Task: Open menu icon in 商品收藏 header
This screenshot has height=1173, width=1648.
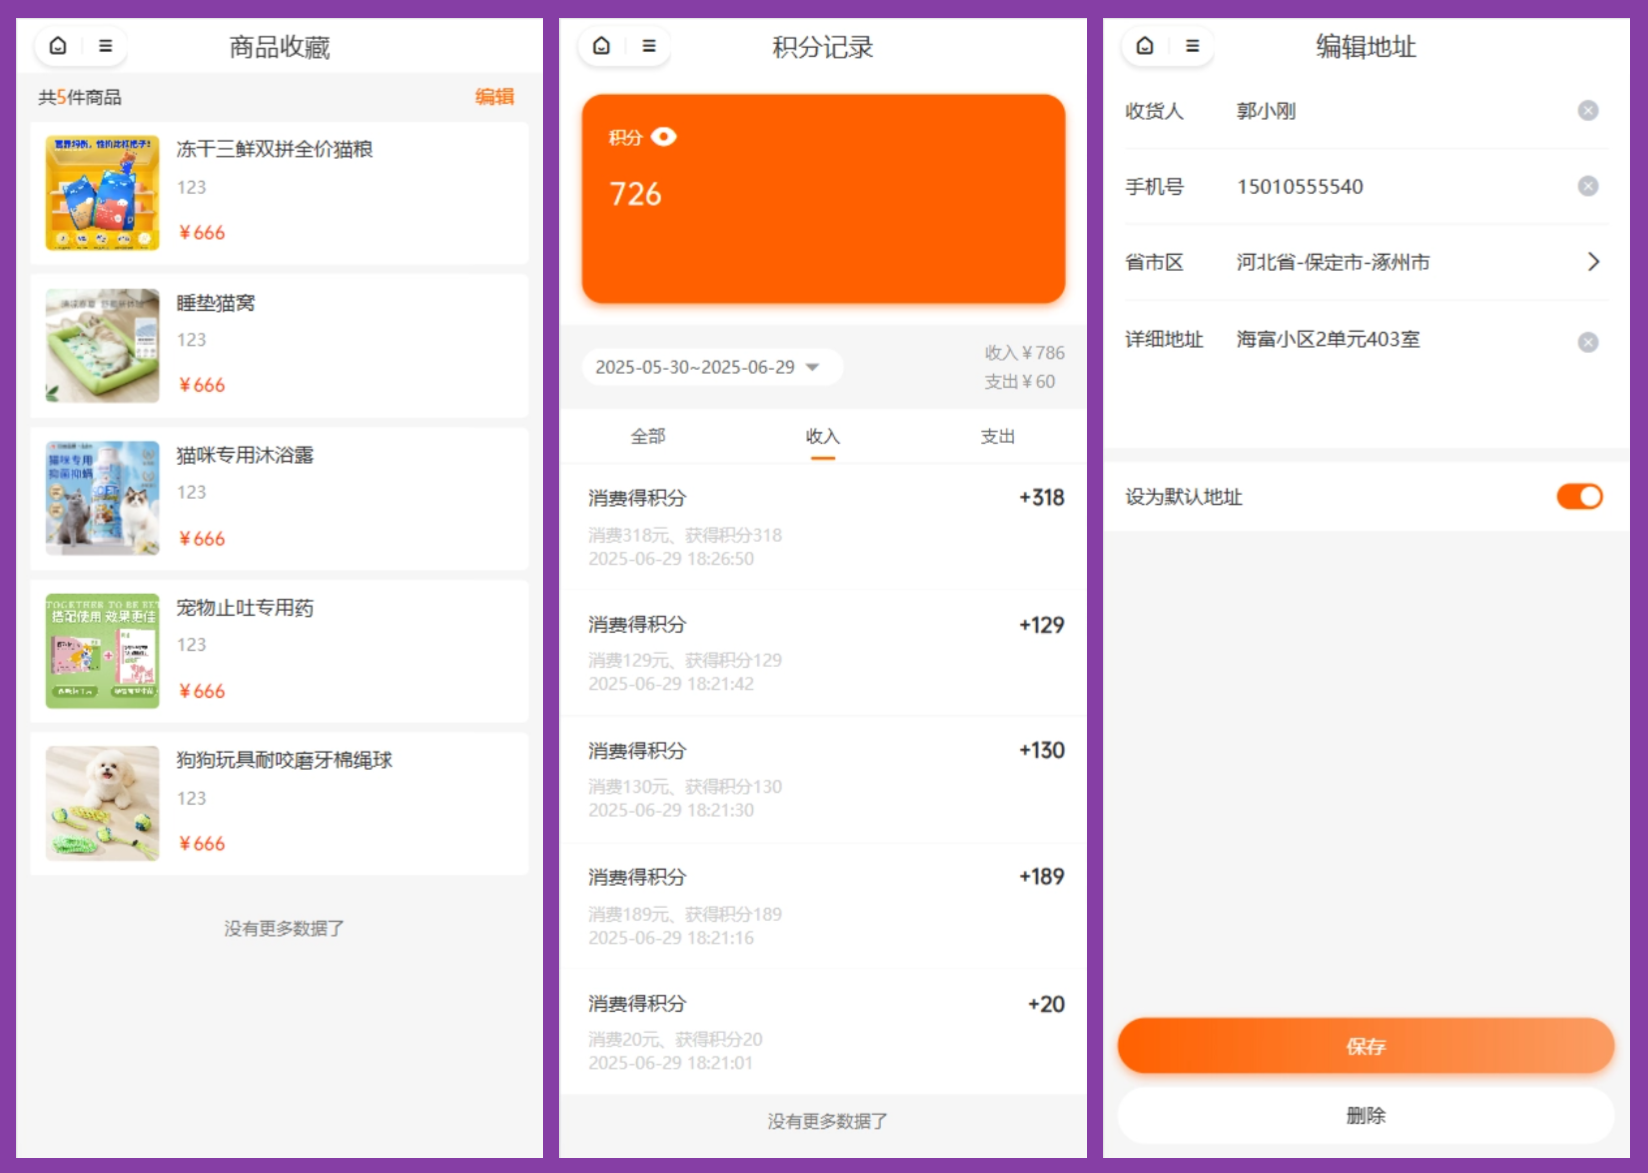Action: tap(105, 46)
